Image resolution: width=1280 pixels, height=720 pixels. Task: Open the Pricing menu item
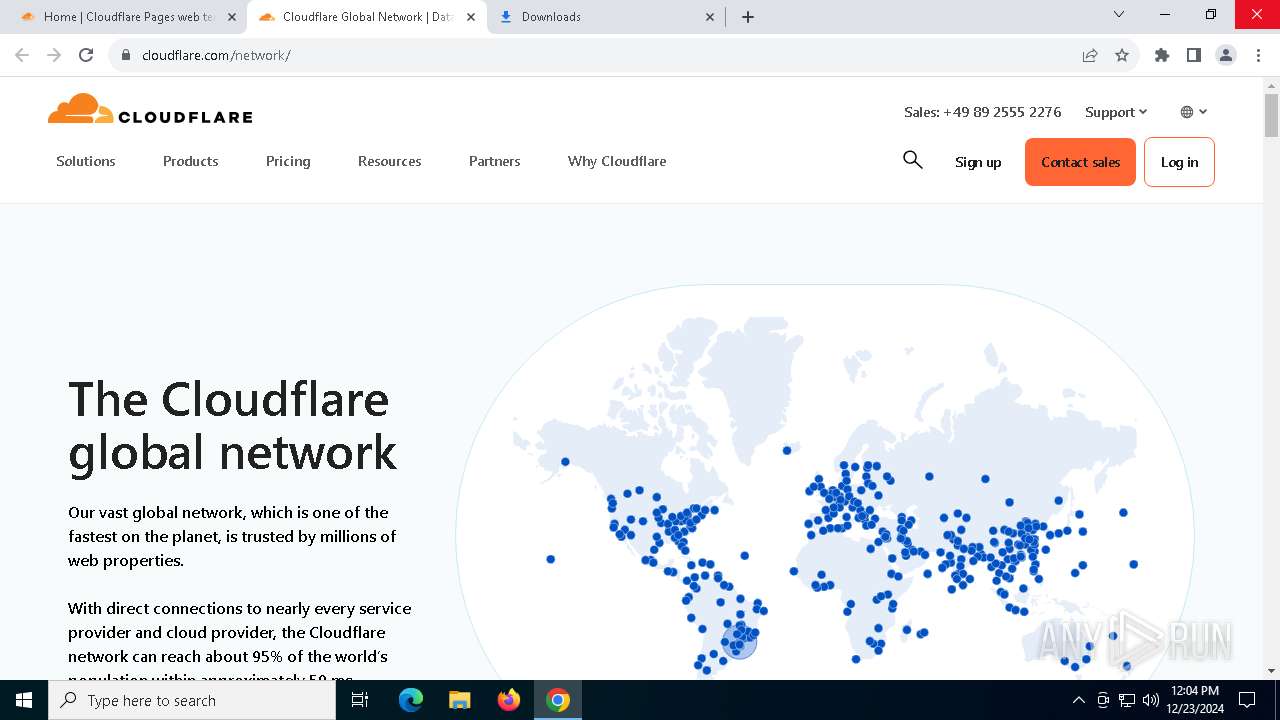288,161
